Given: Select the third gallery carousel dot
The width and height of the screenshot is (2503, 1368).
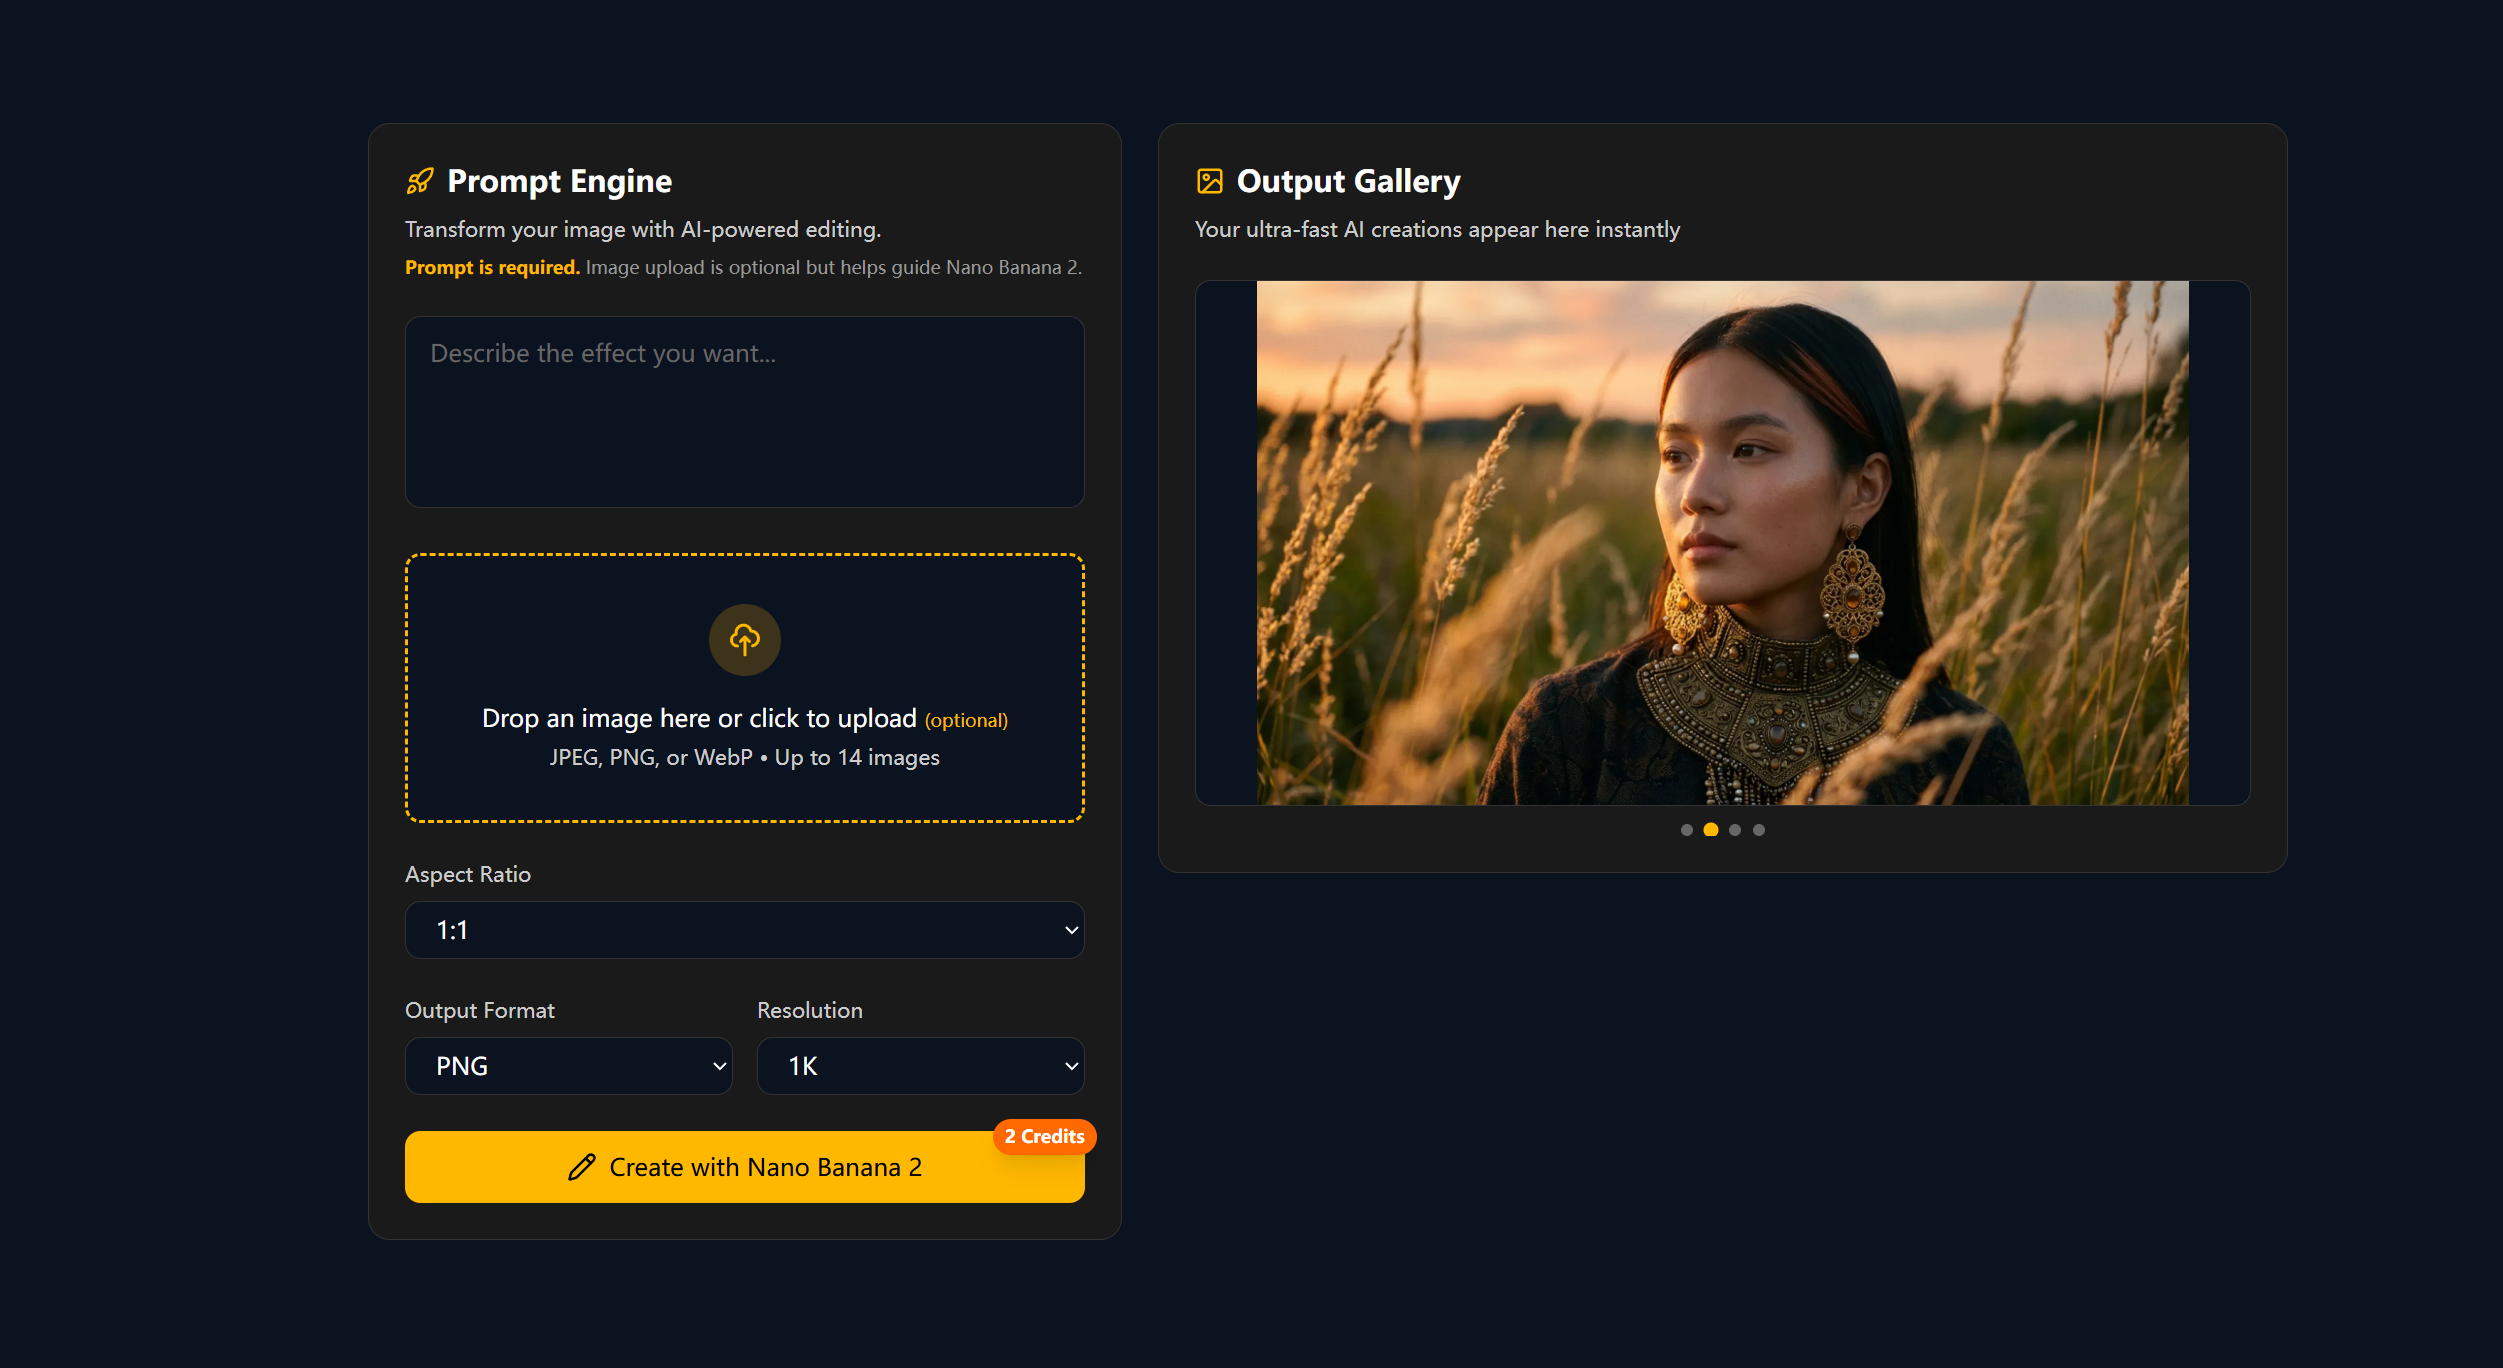Looking at the screenshot, I should 1735,830.
